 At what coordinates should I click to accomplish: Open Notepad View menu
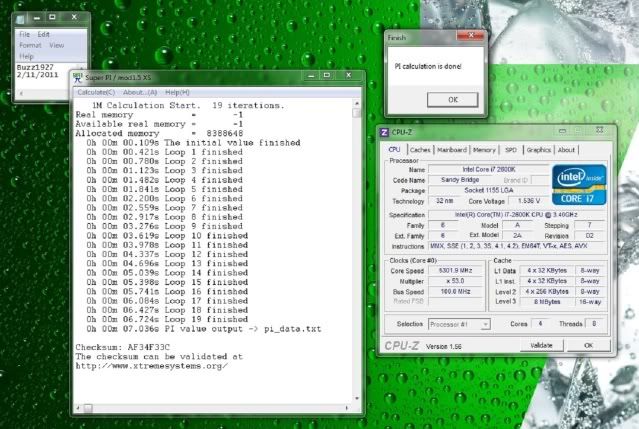point(57,45)
